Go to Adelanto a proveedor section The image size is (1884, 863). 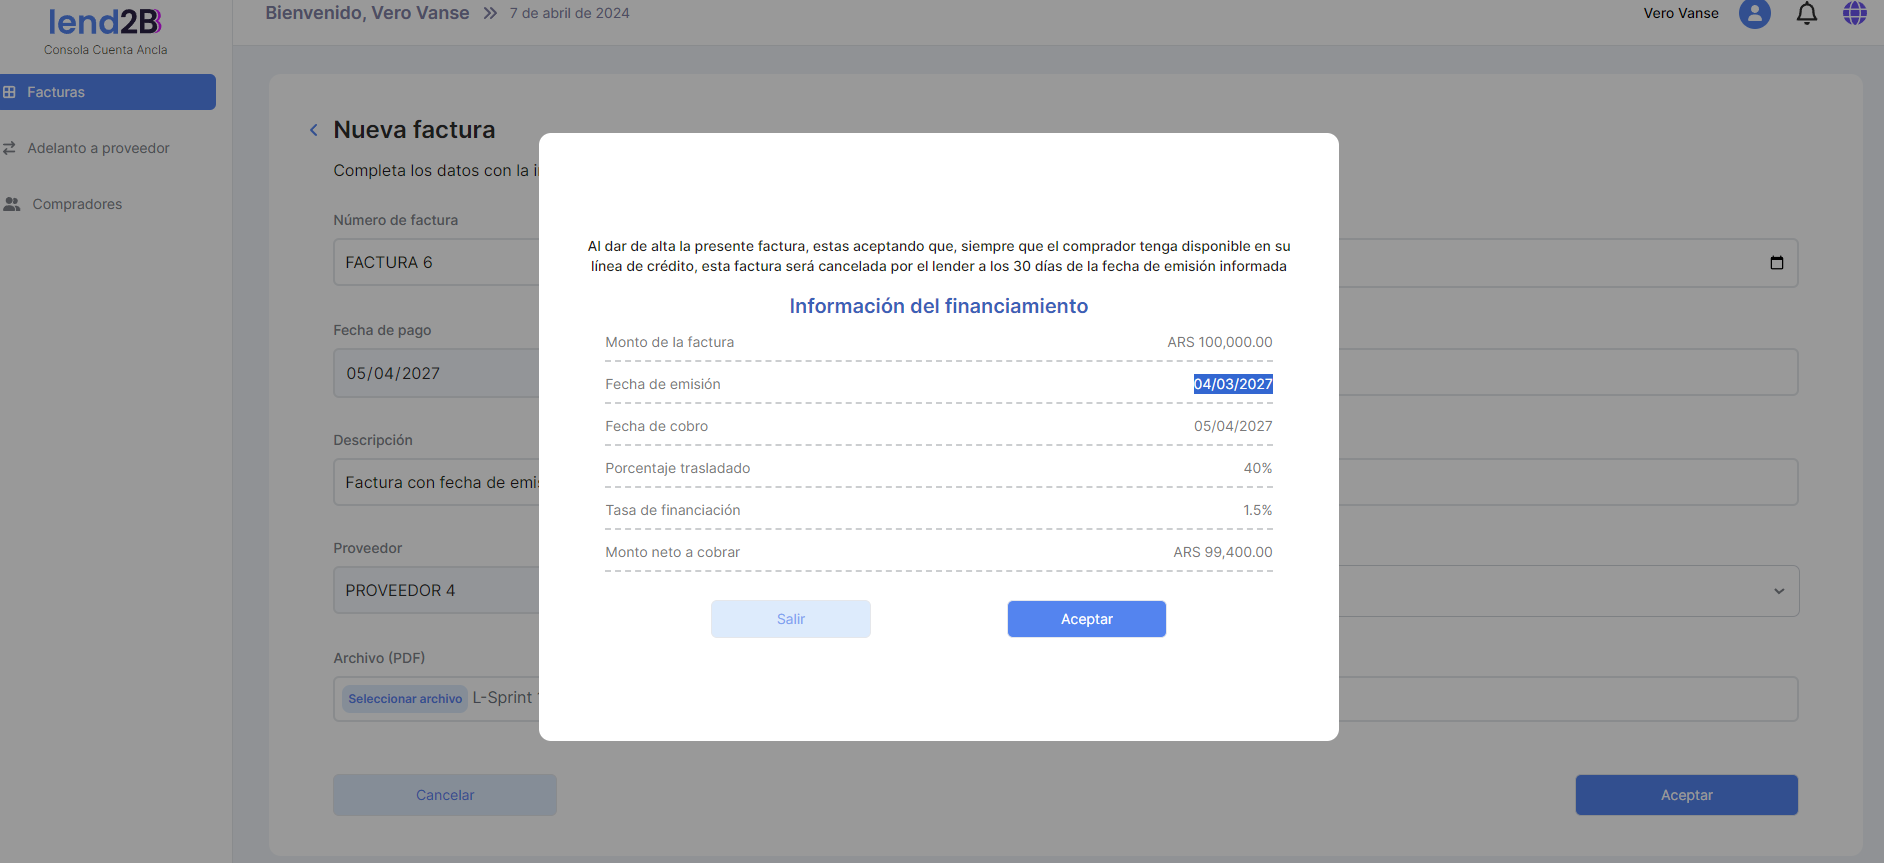tap(98, 148)
